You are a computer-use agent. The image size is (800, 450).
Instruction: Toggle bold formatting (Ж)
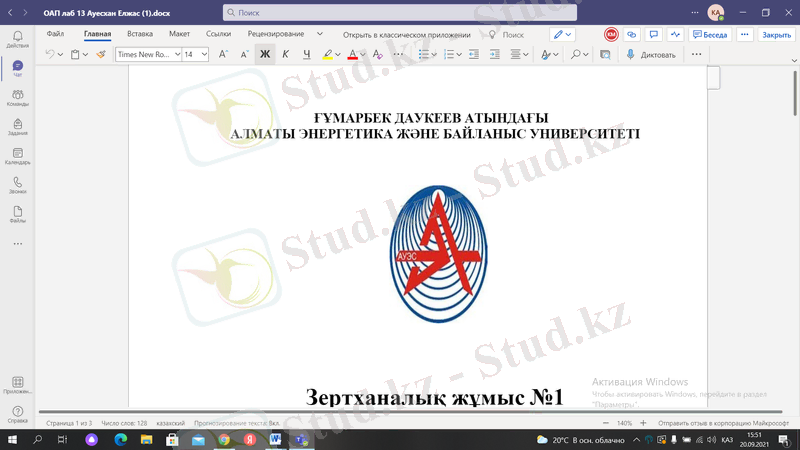pos(265,55)
